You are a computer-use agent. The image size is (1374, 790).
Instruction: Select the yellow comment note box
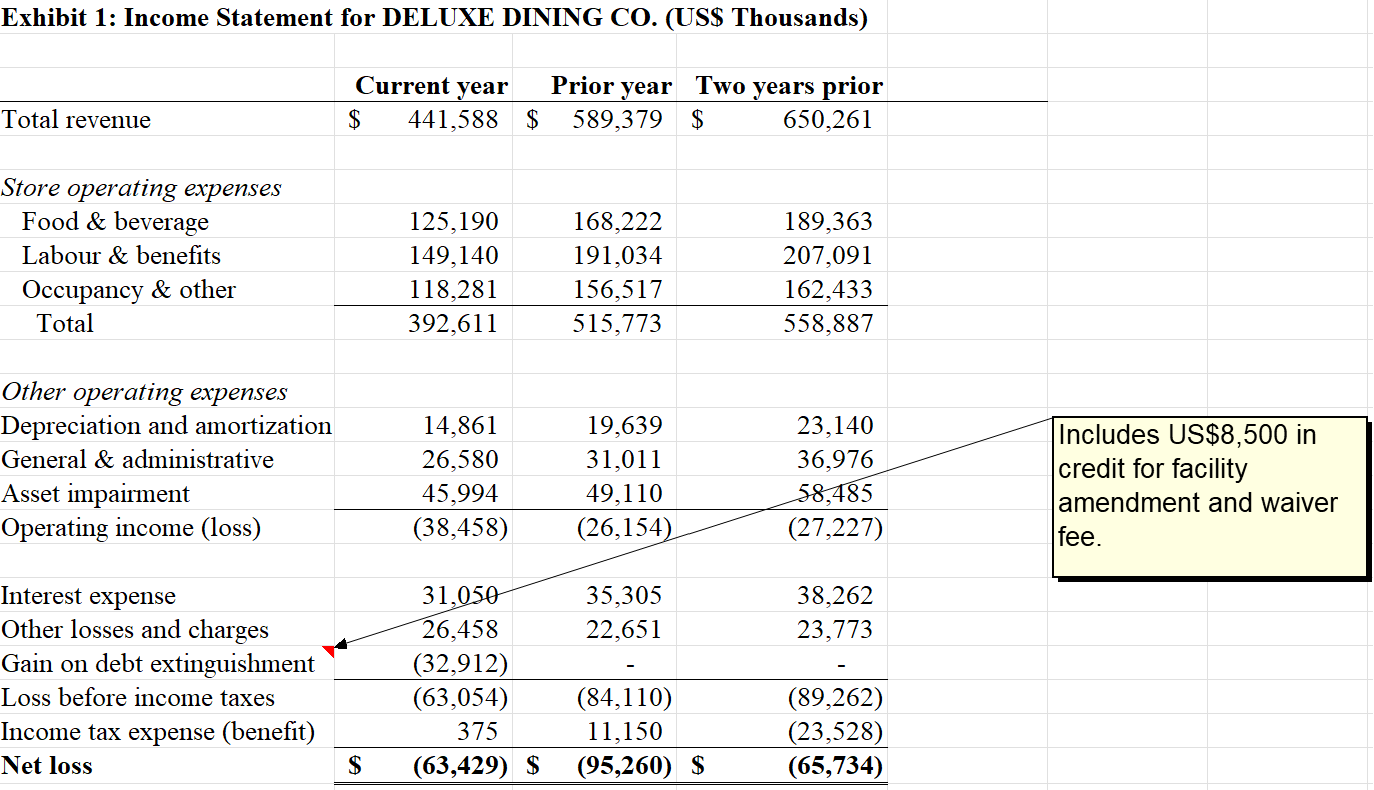point(1209,495)
